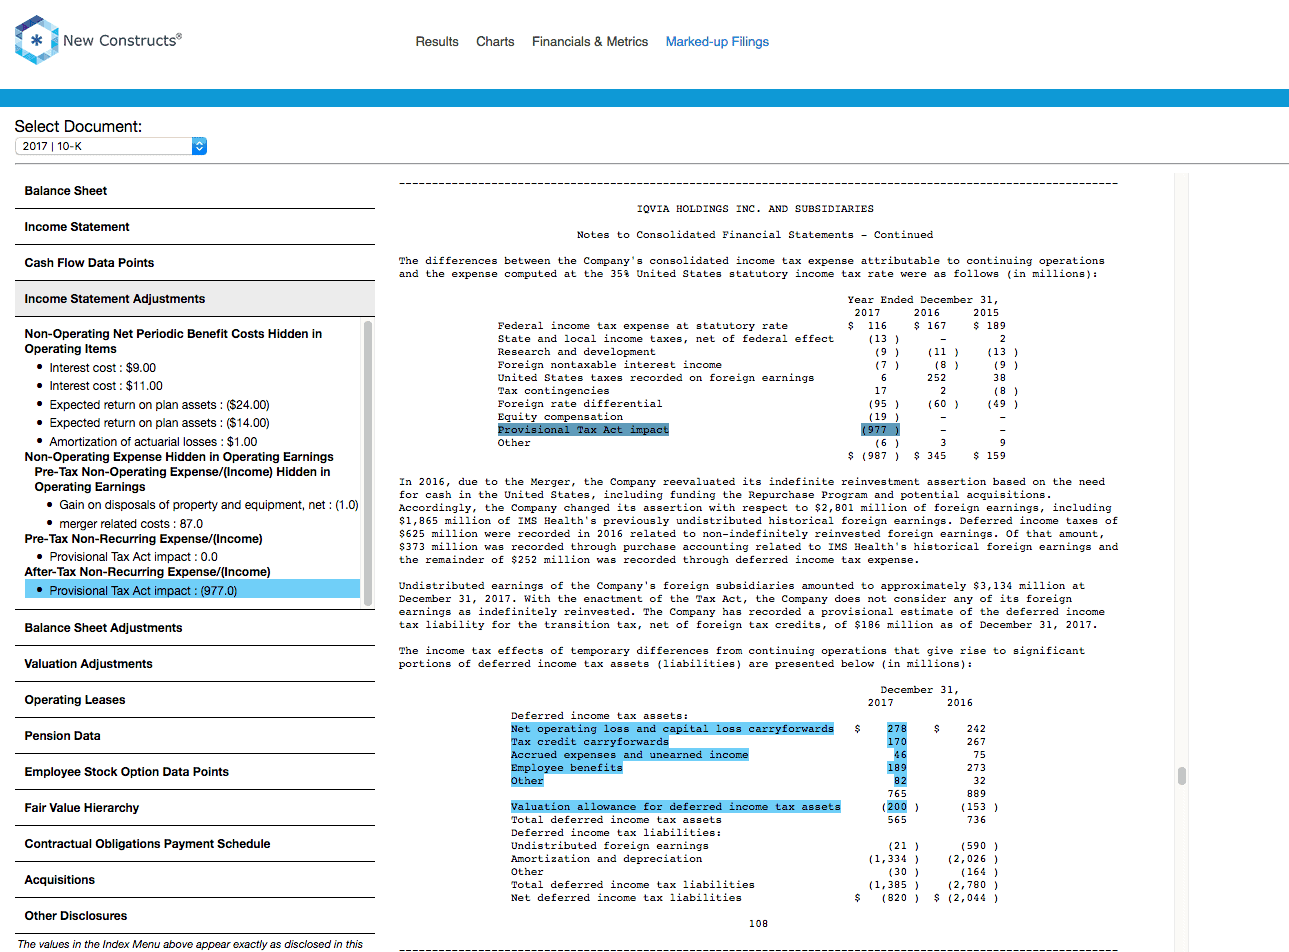Expand Employee Stock Option Data Points
The height and width of the screenshot is (952, 1289).
point(195,772)
